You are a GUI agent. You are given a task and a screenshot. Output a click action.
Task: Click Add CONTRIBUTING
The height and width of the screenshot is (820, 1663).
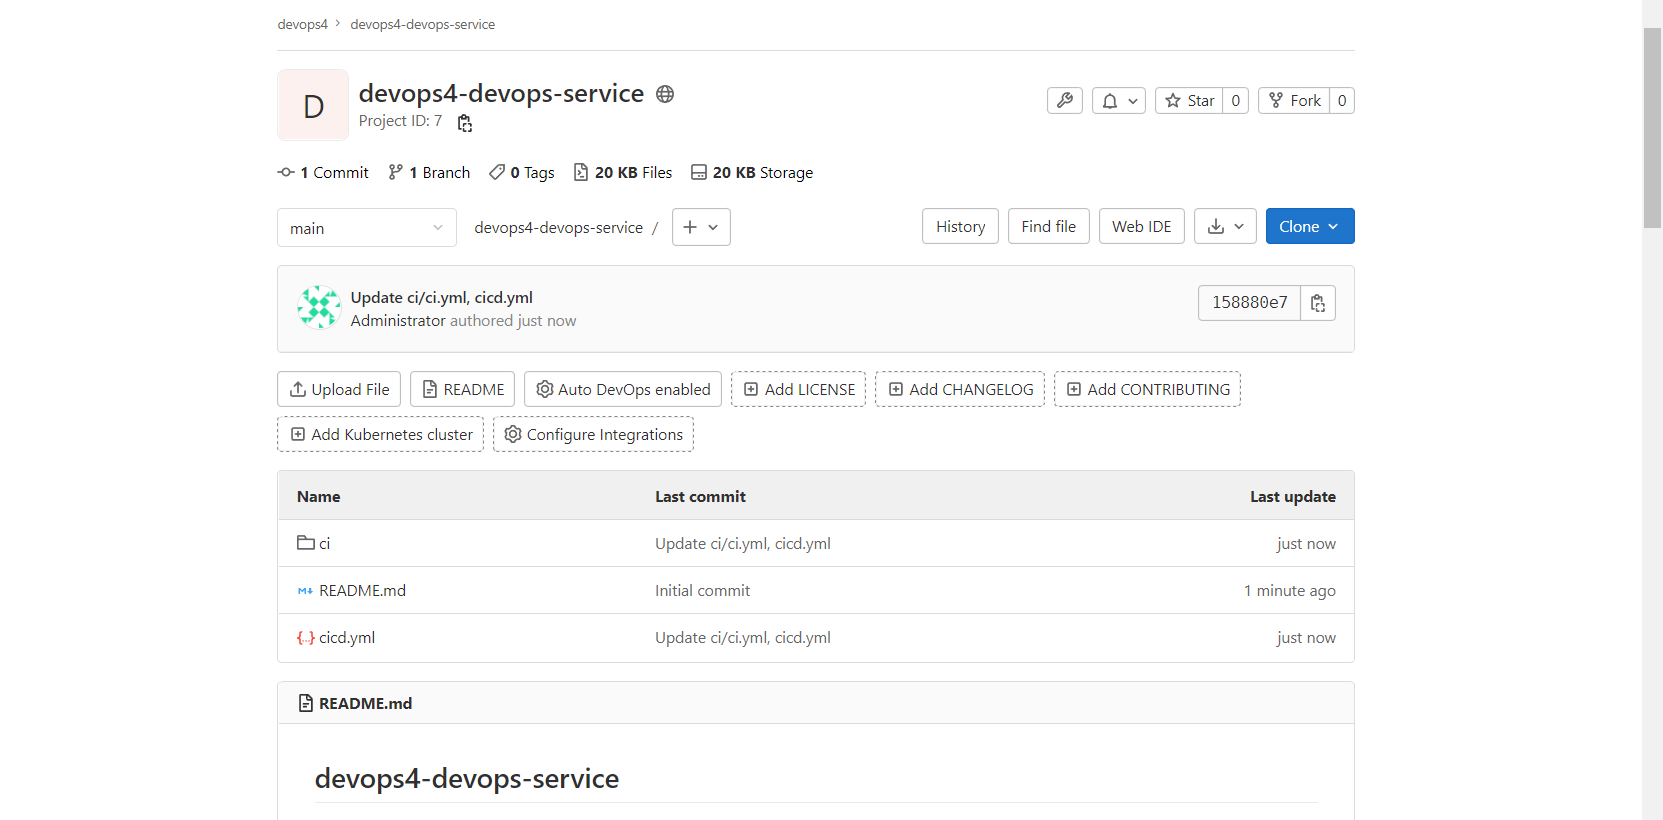[x=1148, y=390]
